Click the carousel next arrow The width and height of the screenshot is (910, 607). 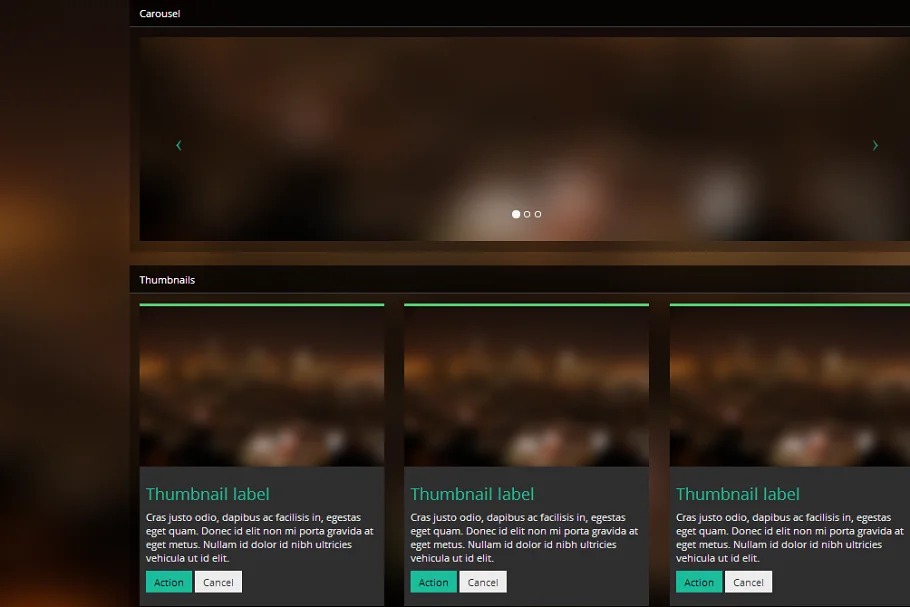[875, 145]
